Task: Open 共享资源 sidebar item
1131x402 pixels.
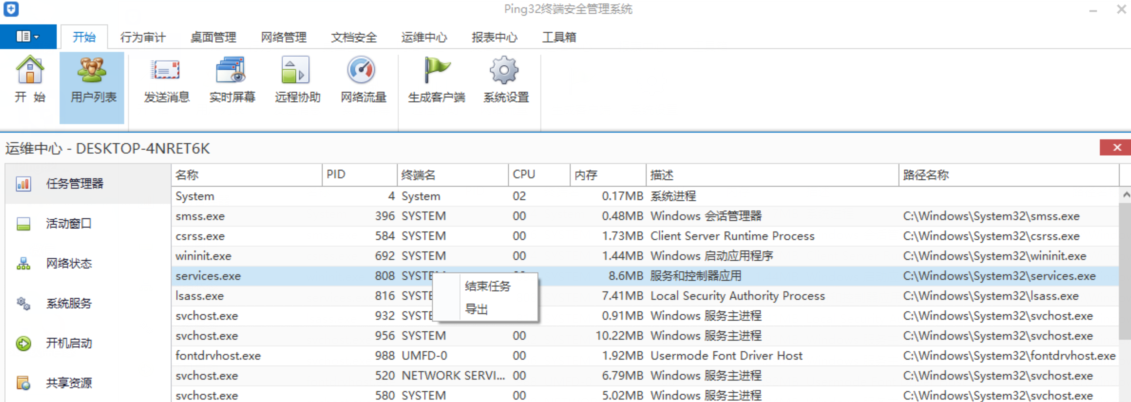Action: [x=87, y=383]
